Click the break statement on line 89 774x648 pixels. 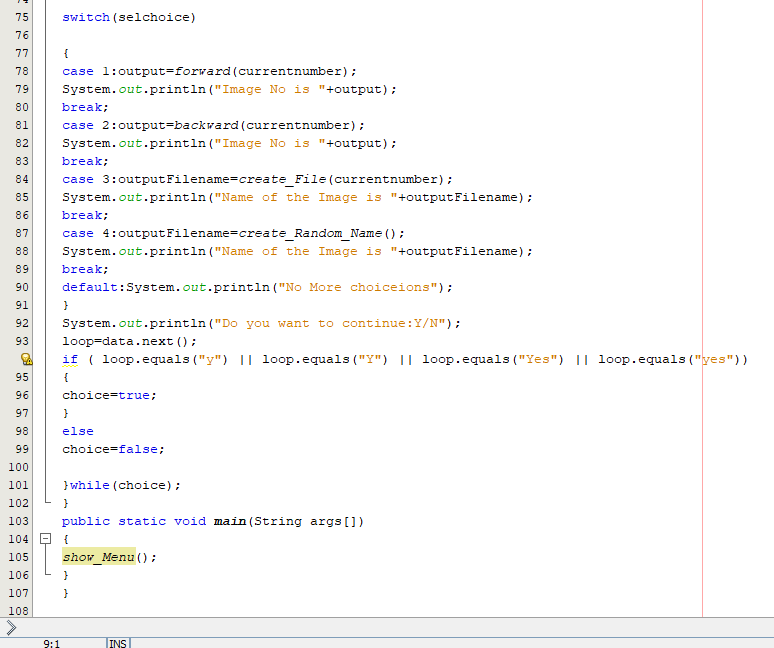coord(85,269)
